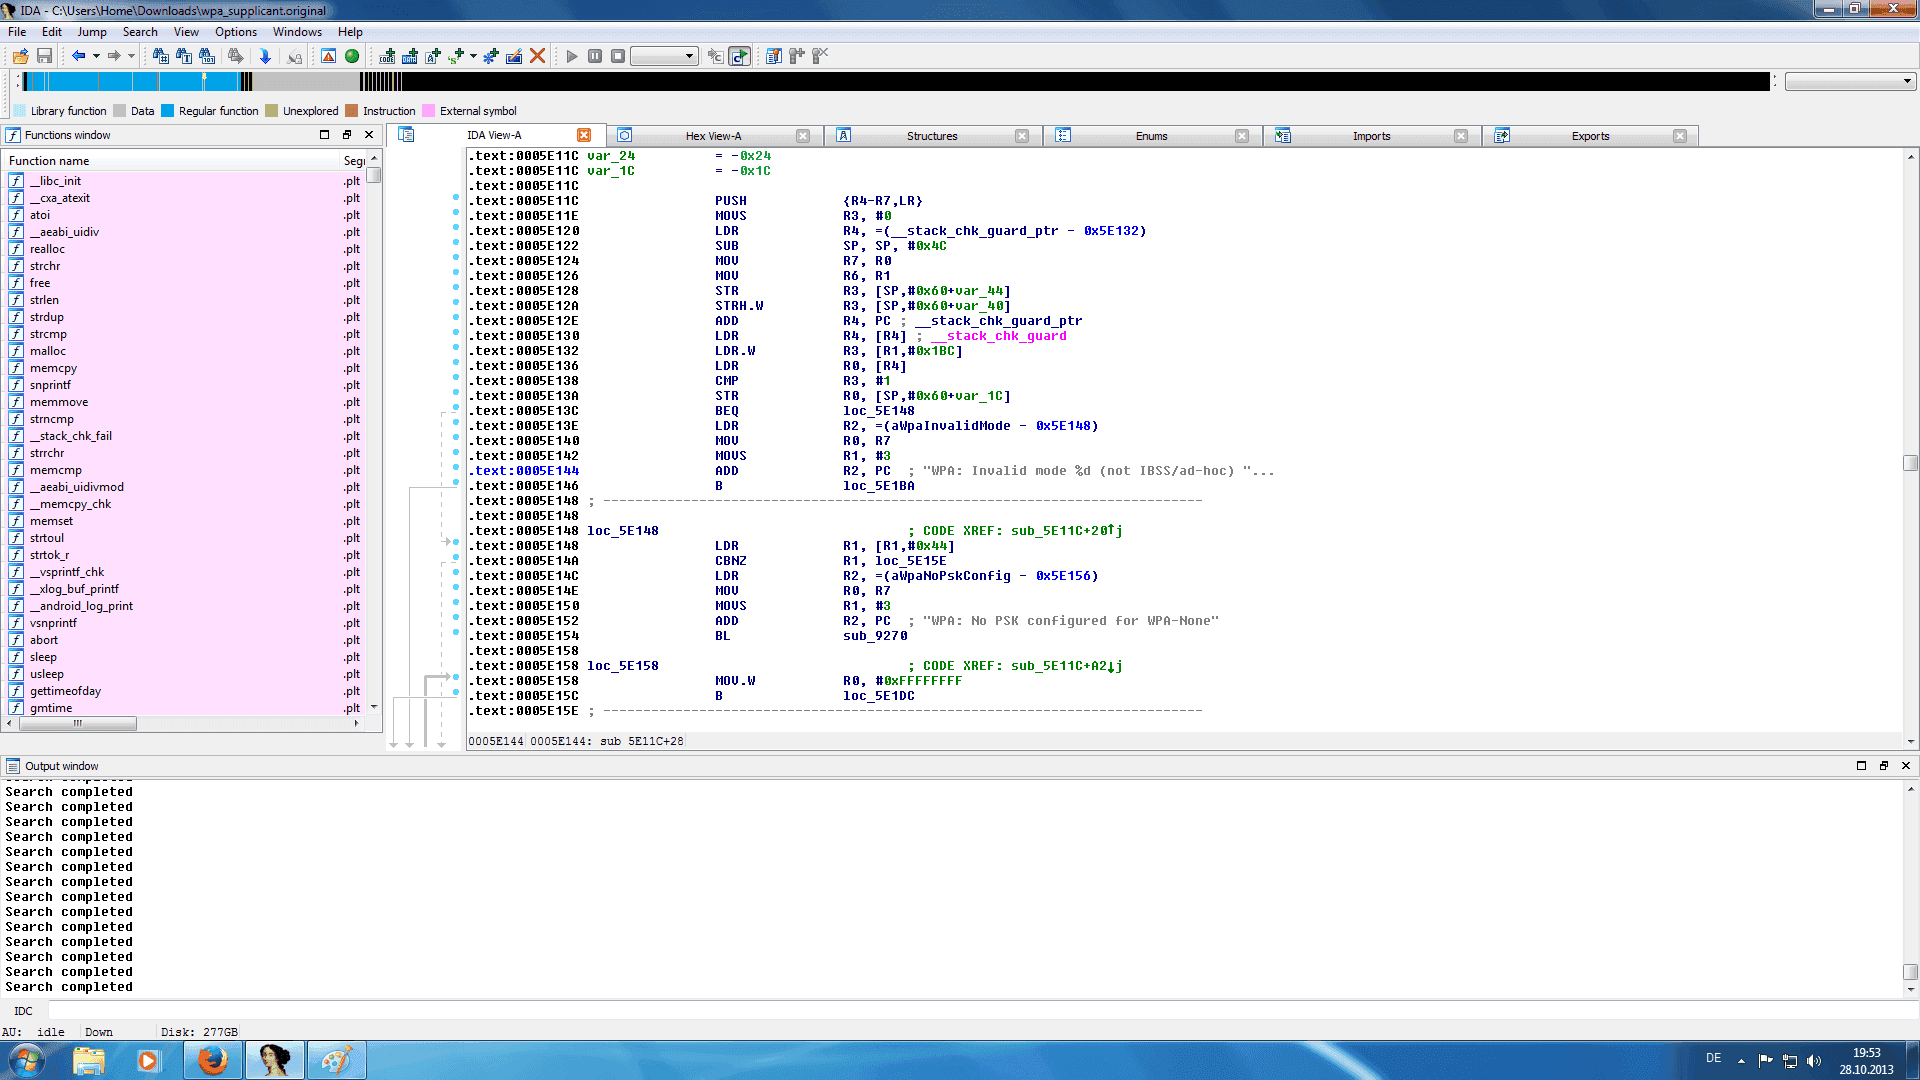Click the Add string 'A' plus icon
Image resolution: width=1920 pixels, height=1080 pixels.
pos(433,56)
